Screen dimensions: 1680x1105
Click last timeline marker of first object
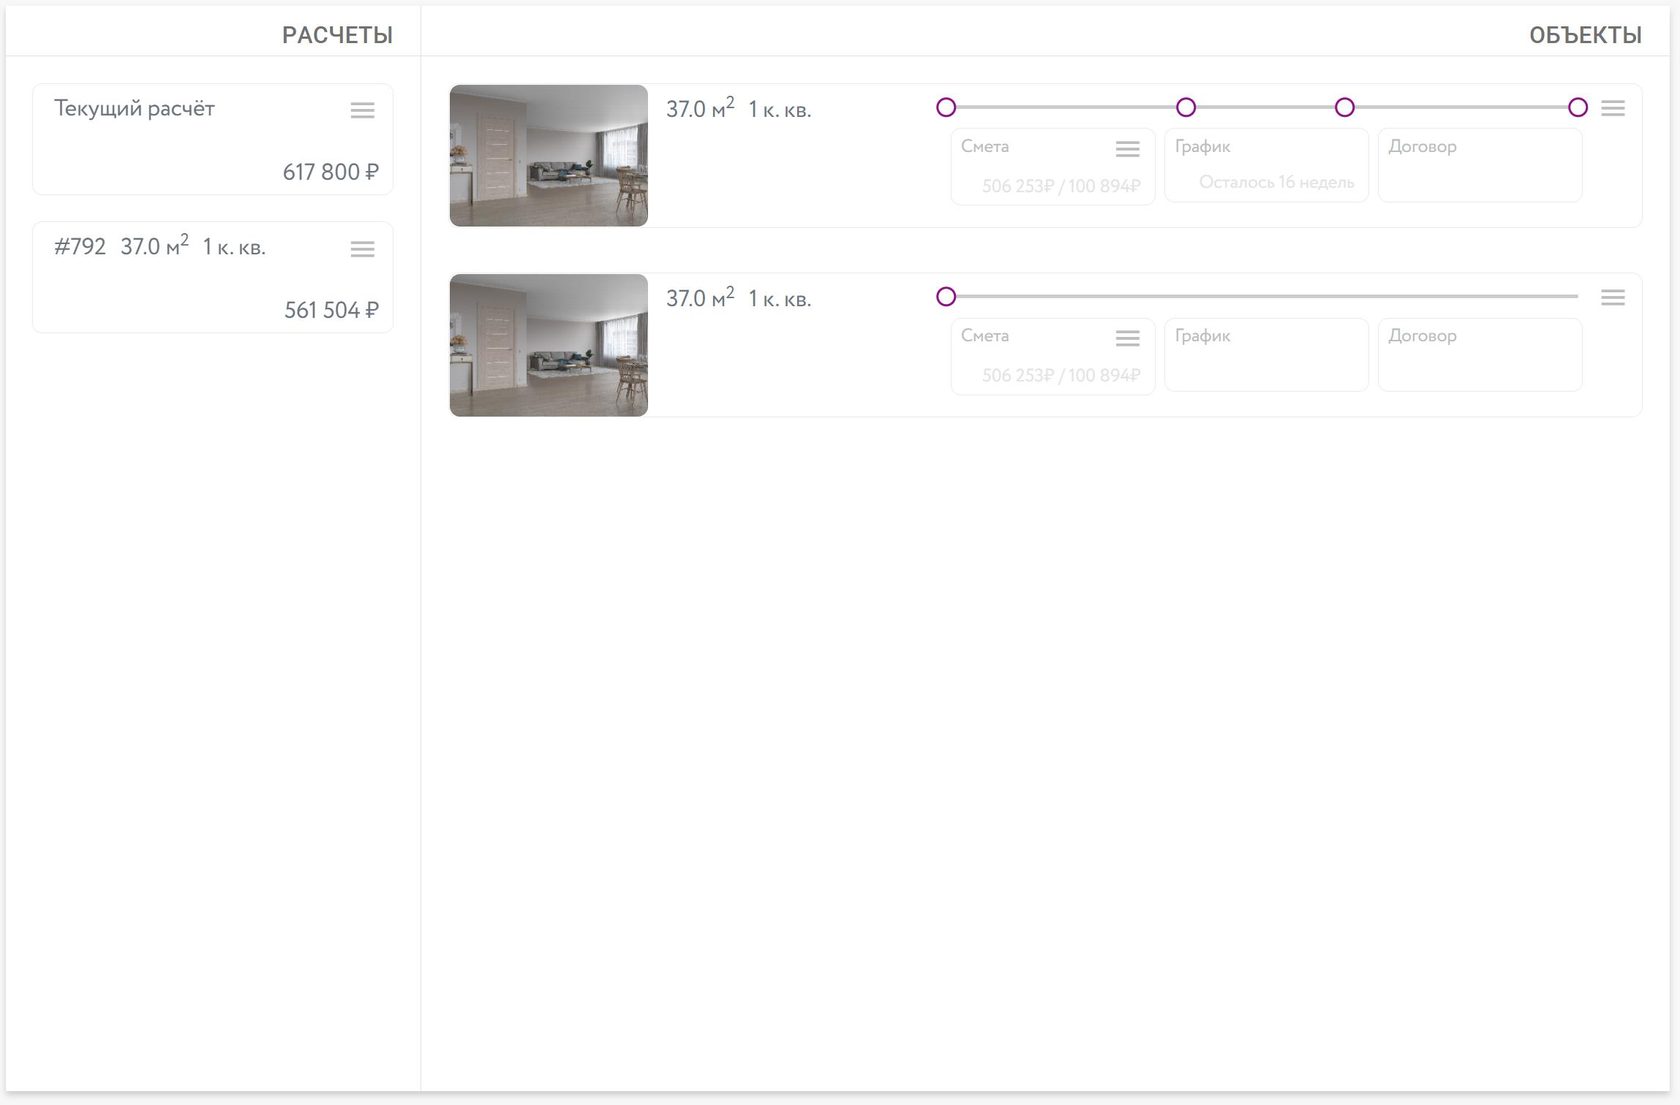pos(1578,107)
